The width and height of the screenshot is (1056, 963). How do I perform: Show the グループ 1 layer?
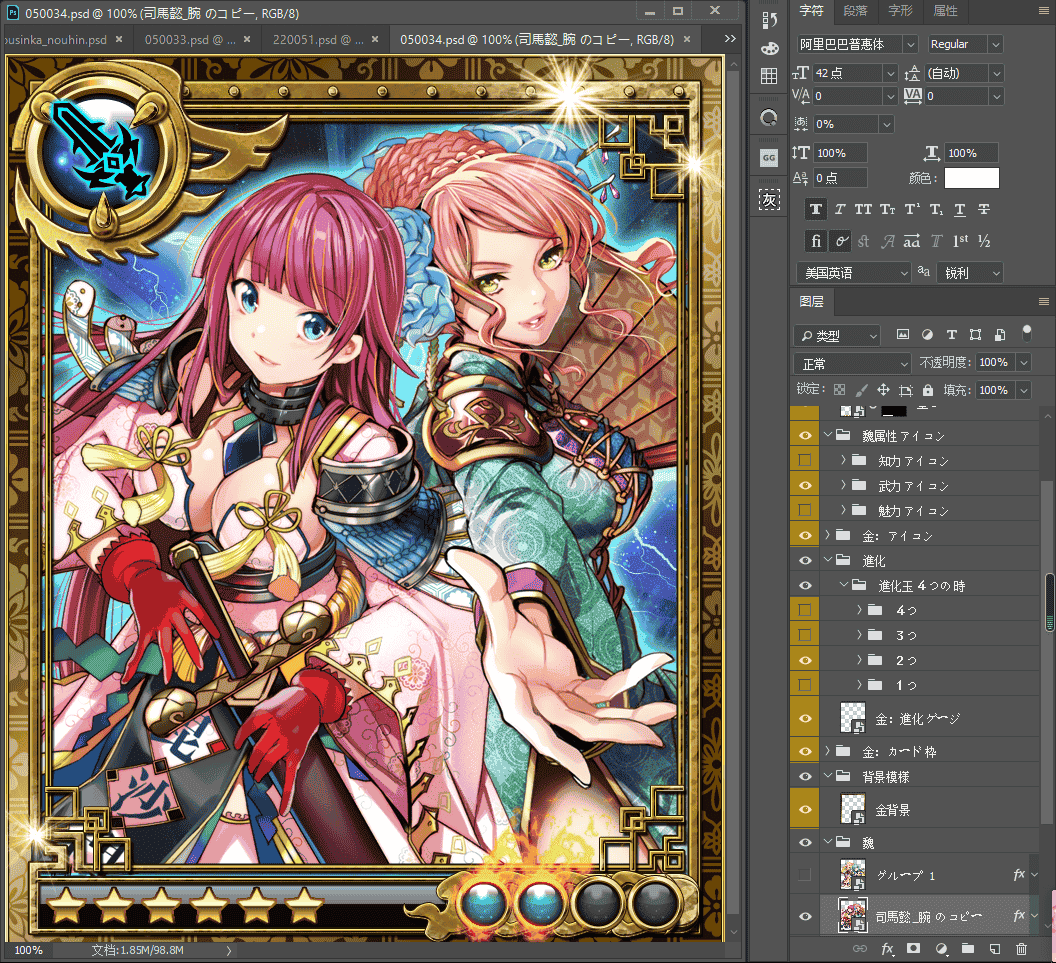[x=805, y=875]
